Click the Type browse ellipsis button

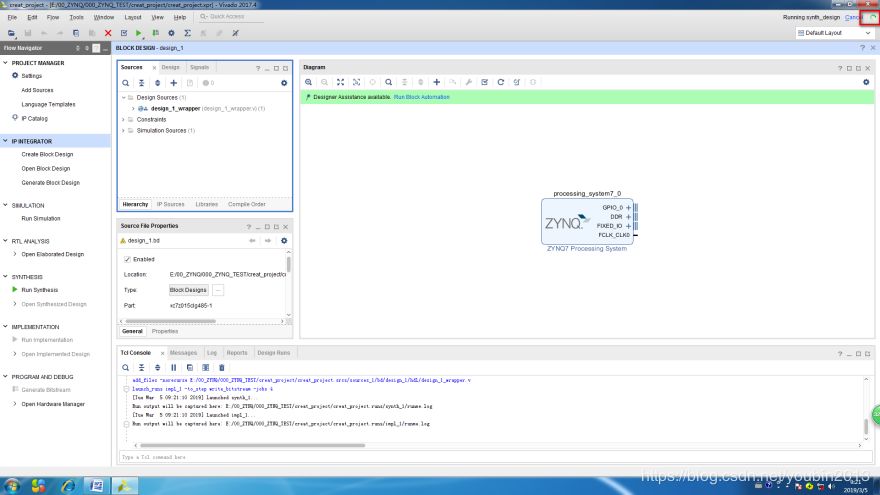[x=218, y=290]
